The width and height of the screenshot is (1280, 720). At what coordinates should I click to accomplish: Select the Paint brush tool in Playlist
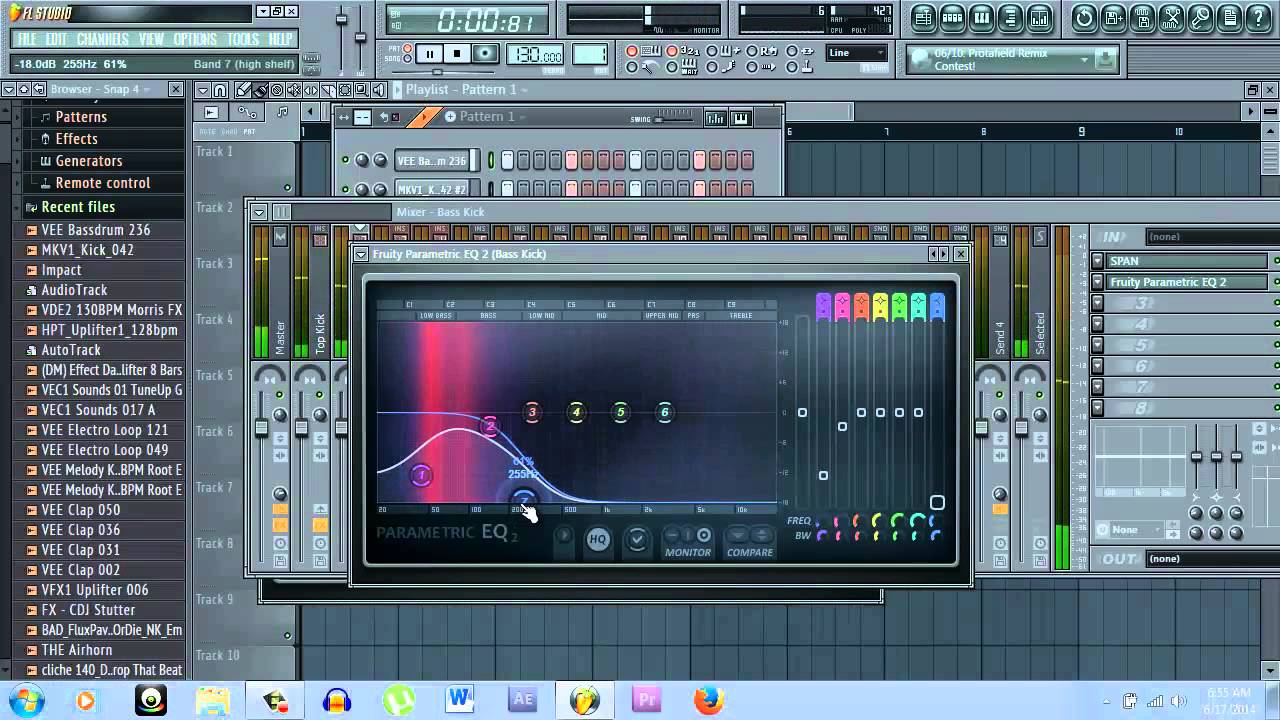(x=260, y=90)
